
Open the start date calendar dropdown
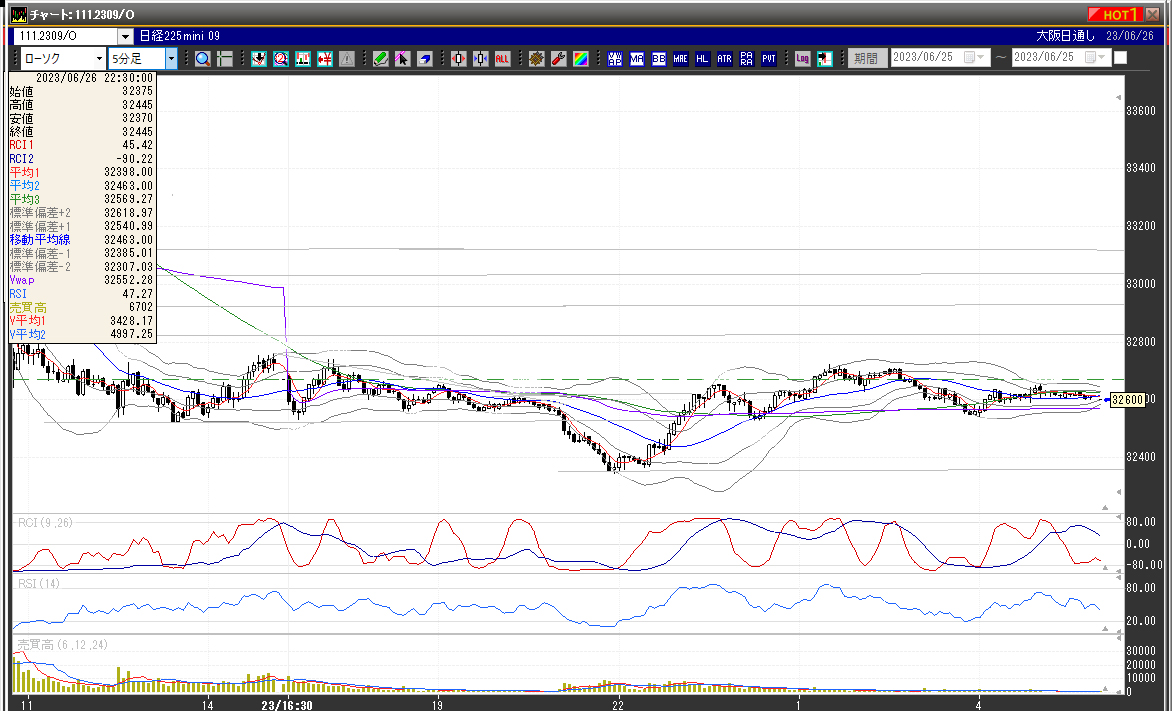click(975, 58)
